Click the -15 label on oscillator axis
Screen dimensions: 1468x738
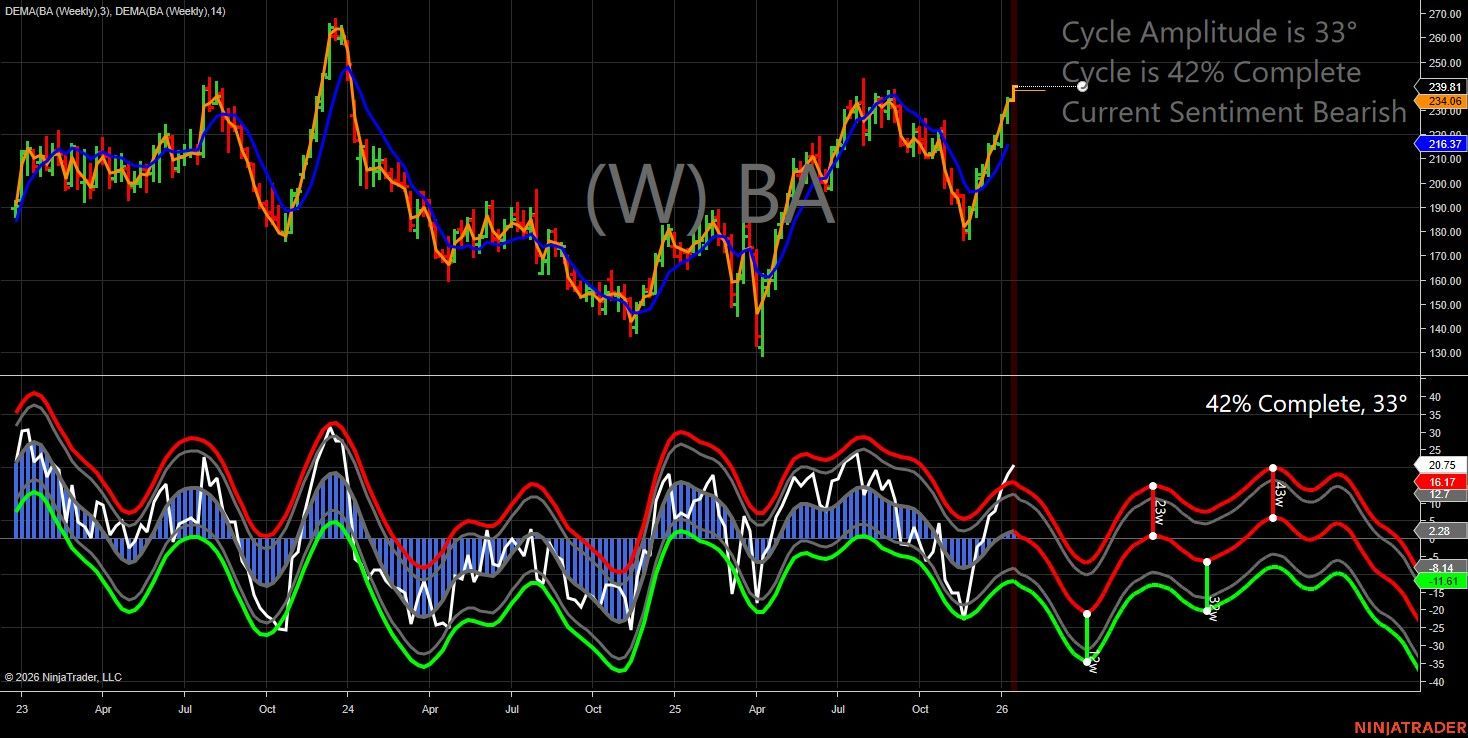tap(1435, 593)
